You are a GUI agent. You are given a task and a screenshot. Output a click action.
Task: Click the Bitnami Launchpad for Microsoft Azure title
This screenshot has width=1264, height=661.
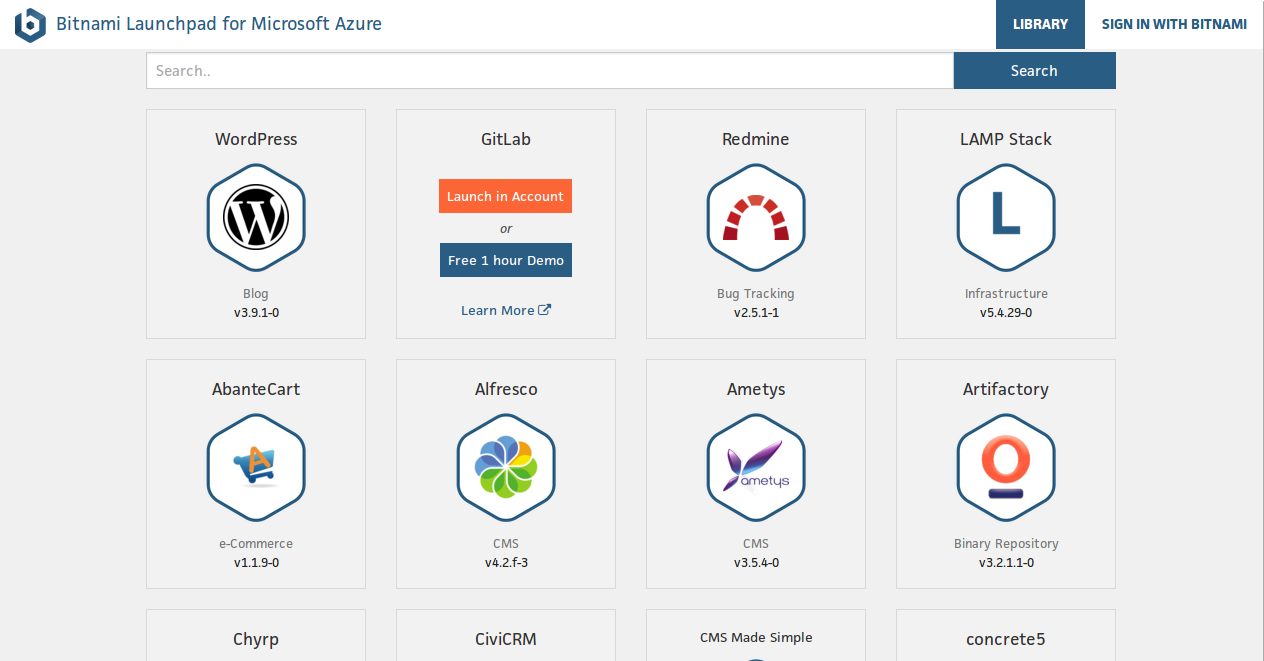(x=219, y=23)
